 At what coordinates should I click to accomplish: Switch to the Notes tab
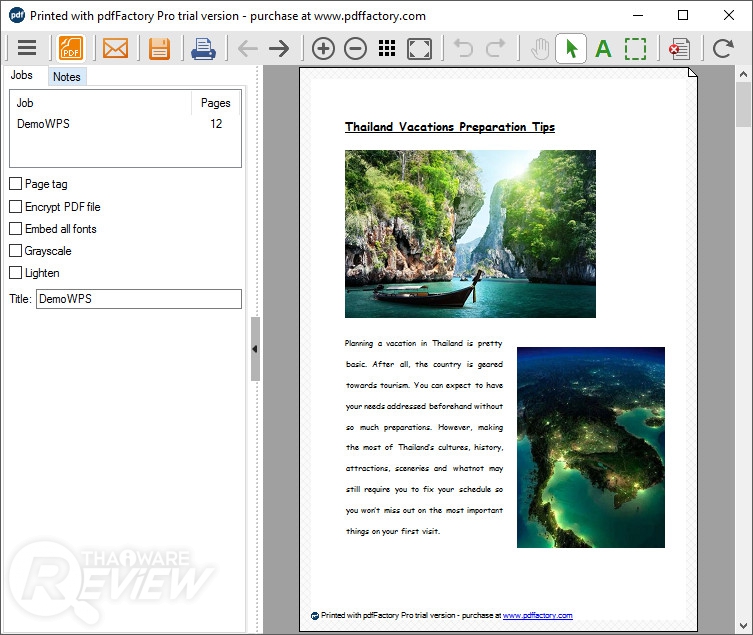click(67, 77)
